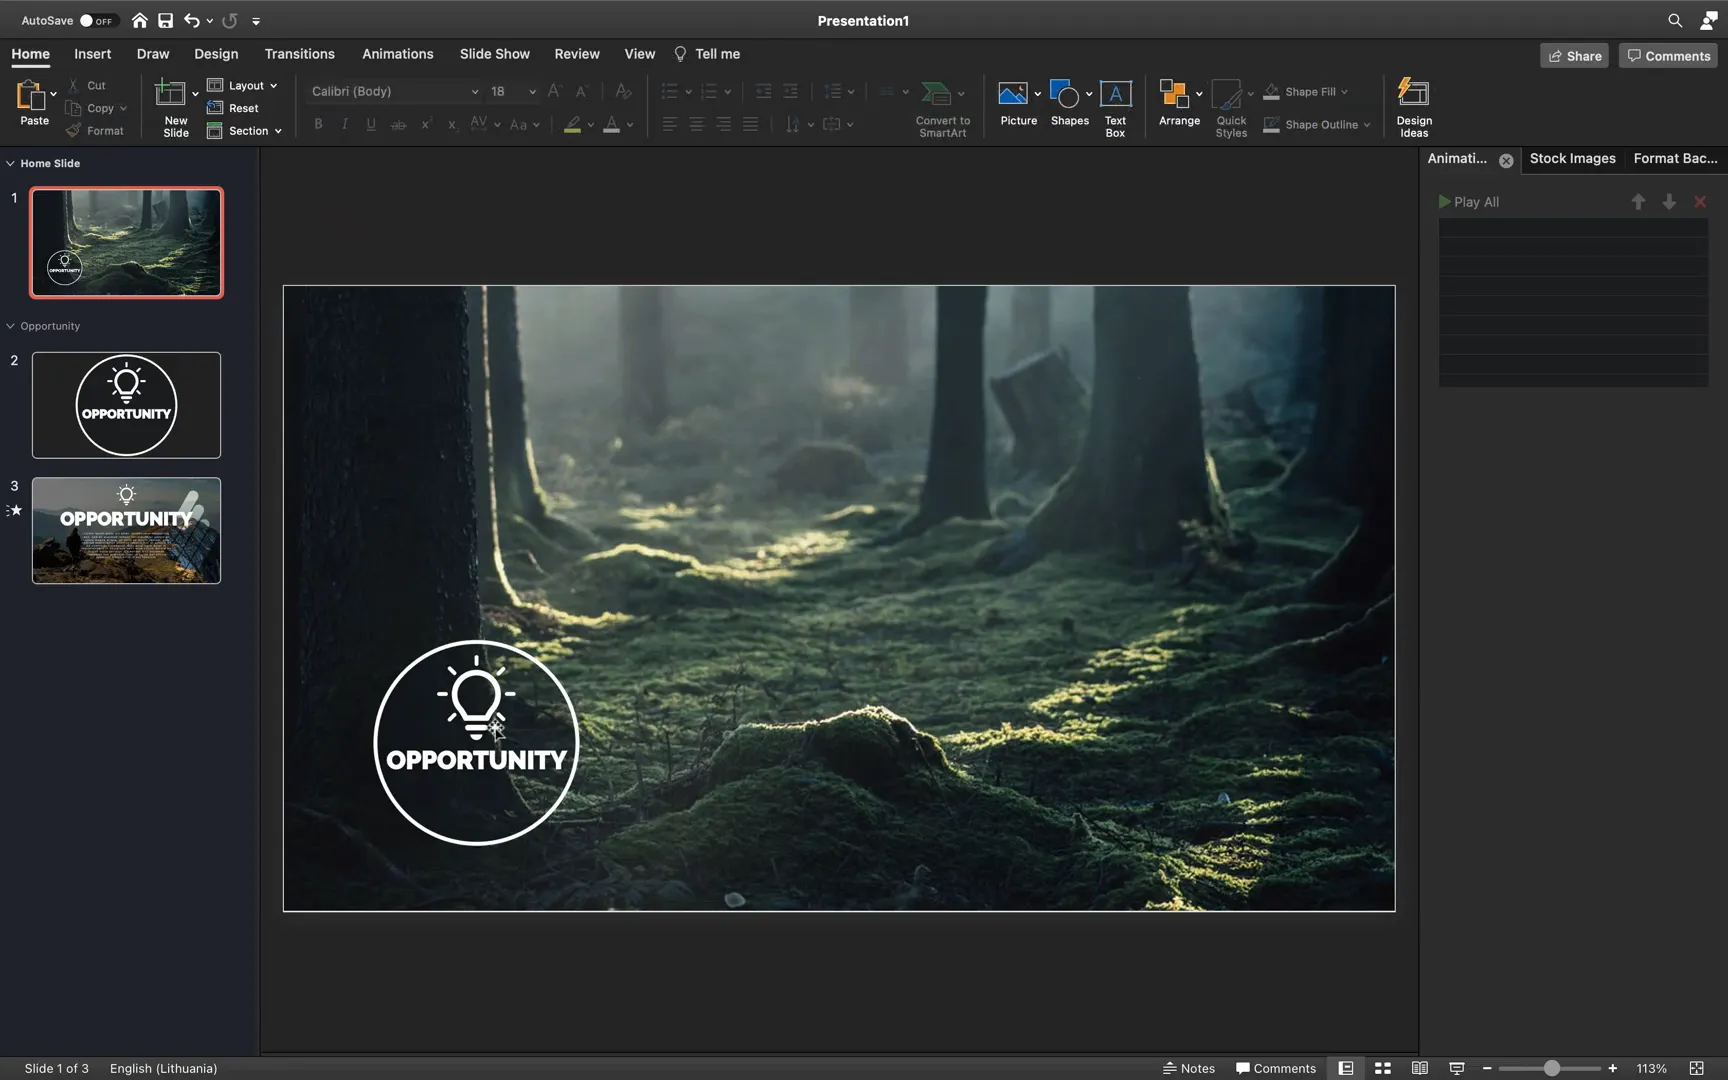Viewport: 1728px width, 1080px height.
Task: Click Tell me search box
Action: tap(707, 54)
